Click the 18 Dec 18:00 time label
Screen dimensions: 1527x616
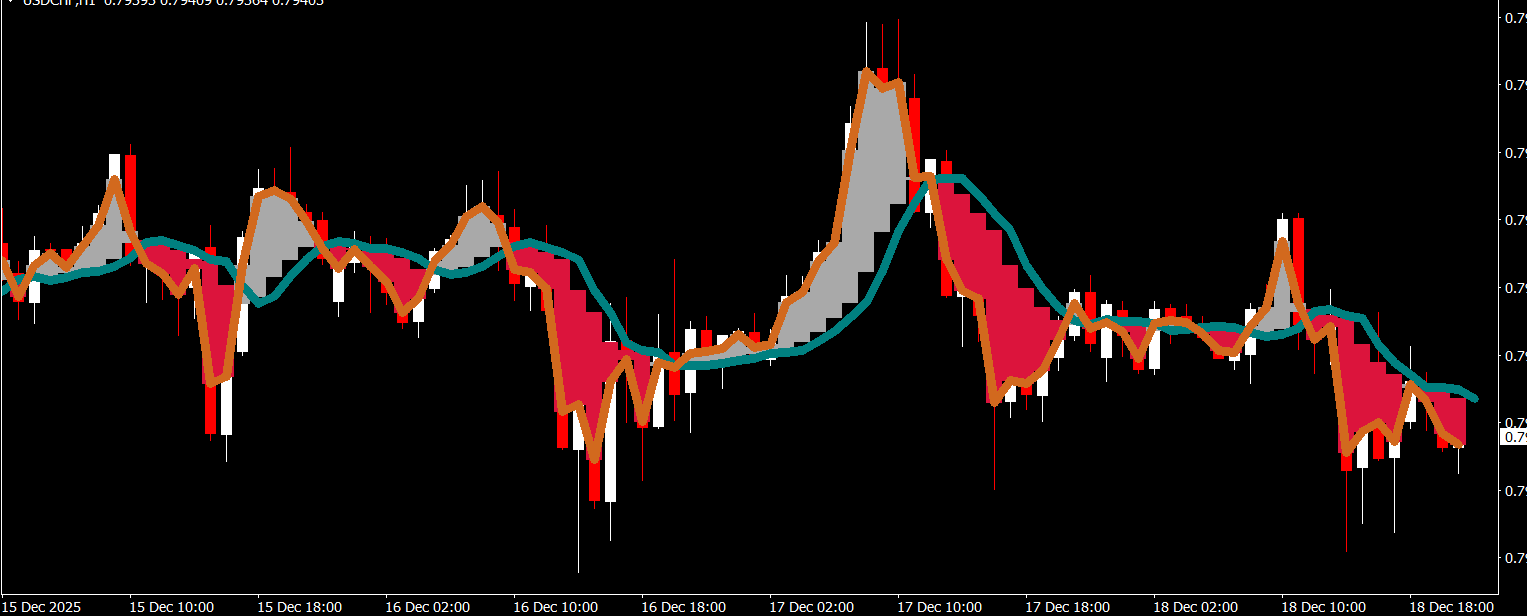pyautogui.click(x=1452, y=607)
